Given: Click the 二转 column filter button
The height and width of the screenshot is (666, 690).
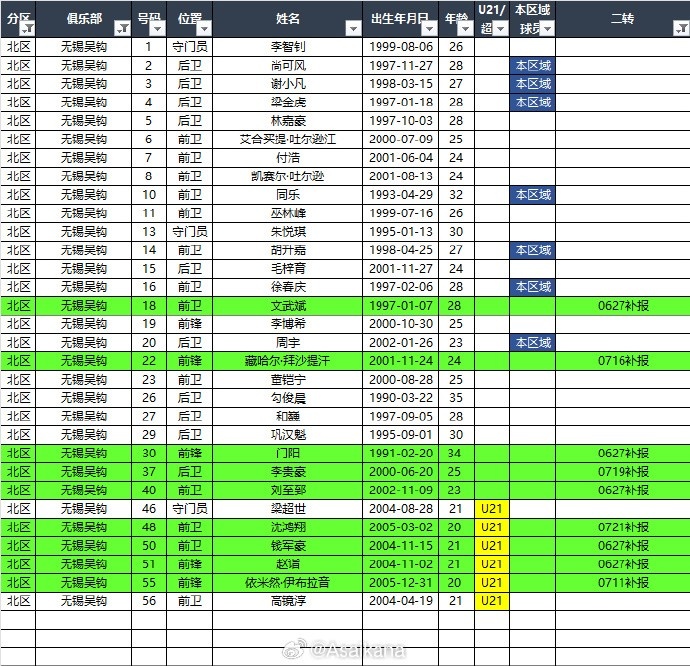Looking at the screenshot, I should point(680,29).
